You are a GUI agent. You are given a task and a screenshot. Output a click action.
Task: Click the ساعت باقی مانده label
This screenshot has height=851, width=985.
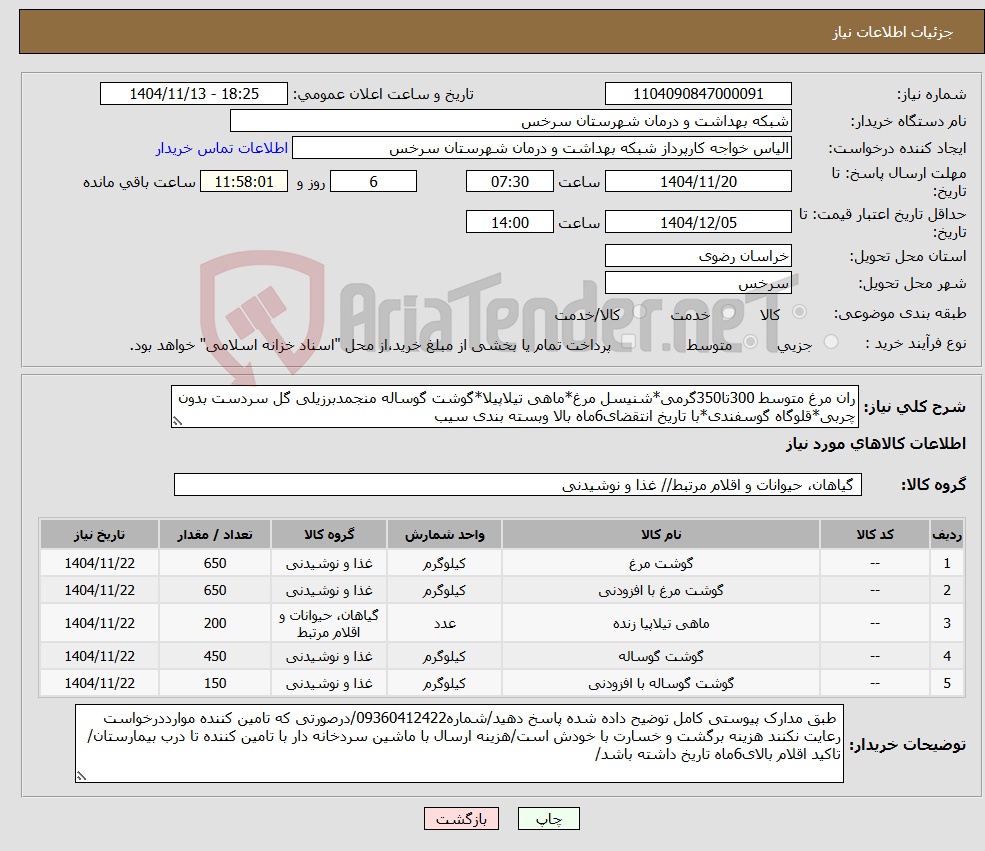(139, 182)
